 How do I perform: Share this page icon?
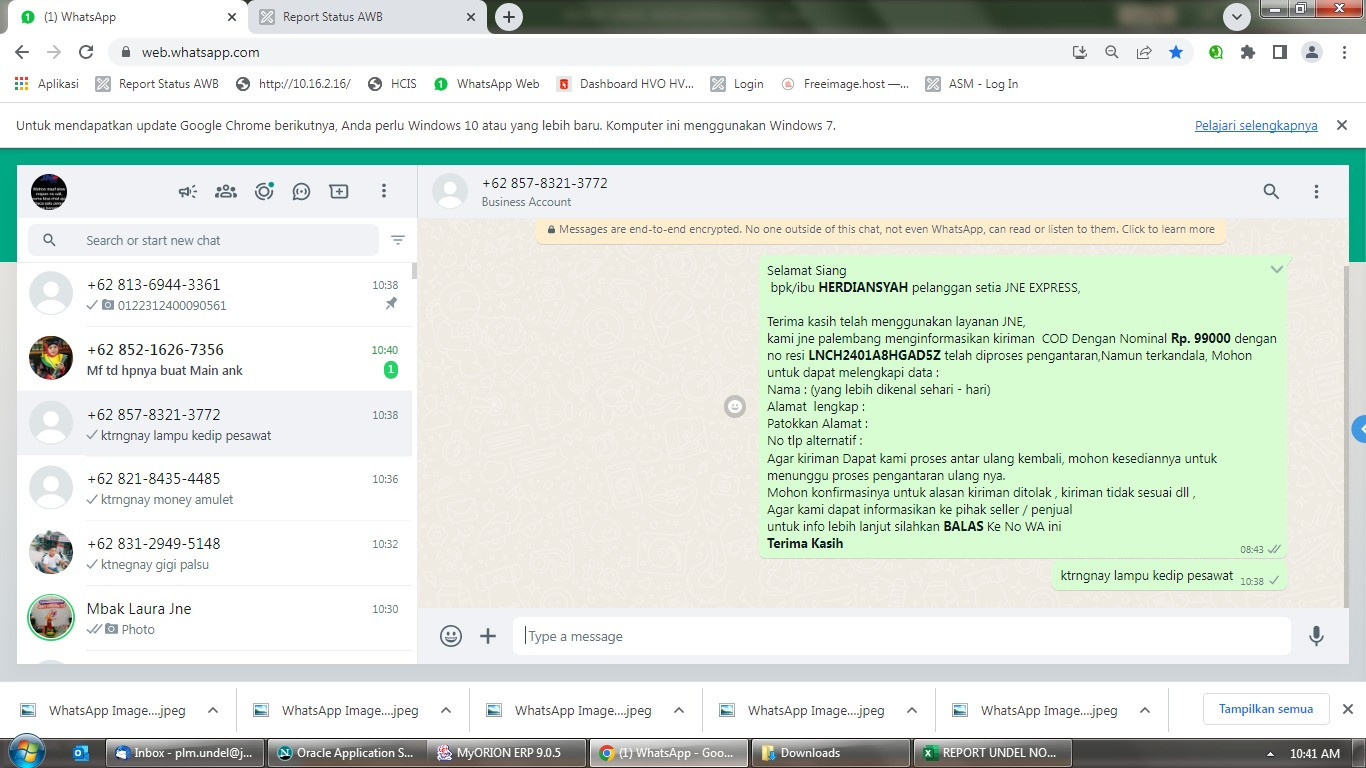tap(1144, 52)
